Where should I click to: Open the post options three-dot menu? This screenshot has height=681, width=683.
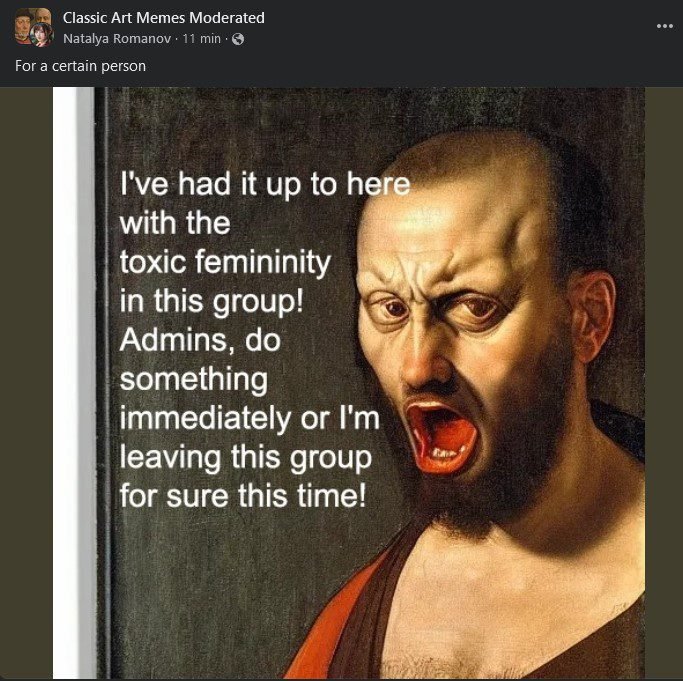click(665, 25)
